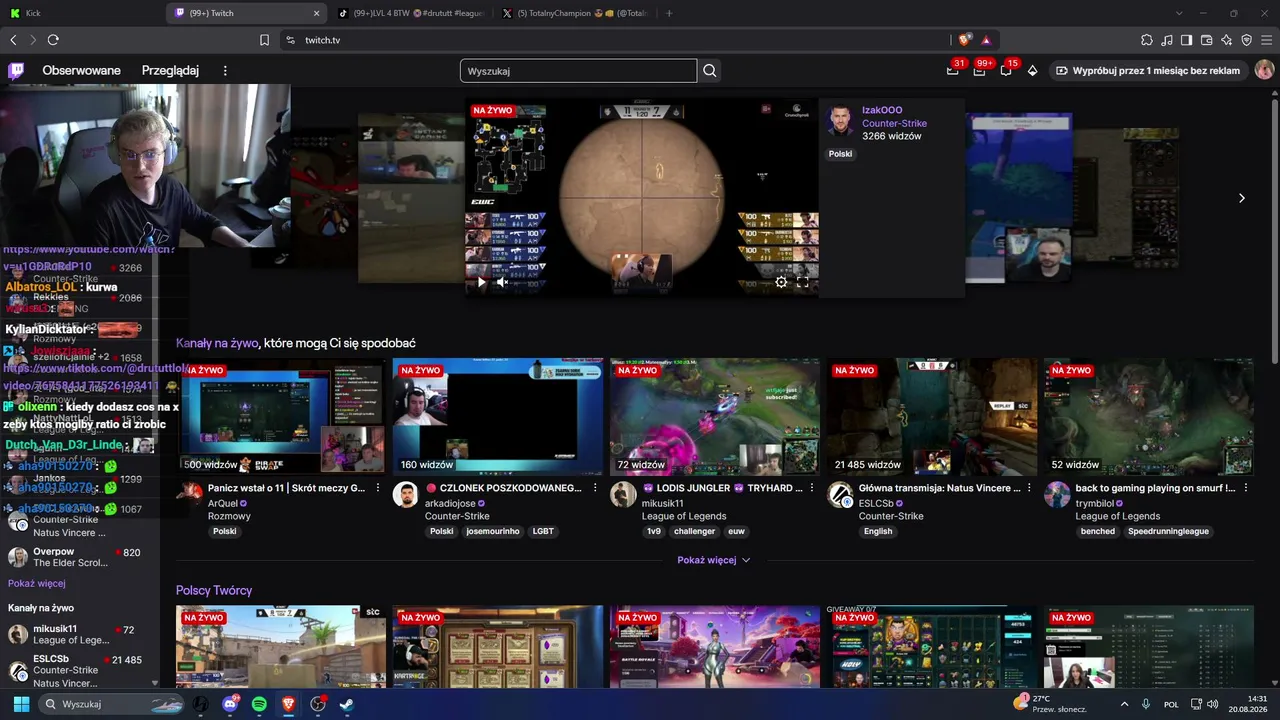Open options menu for CZLONEK POSZKODOWANEGO stream
1280x720 pixels.
(595, 488)
